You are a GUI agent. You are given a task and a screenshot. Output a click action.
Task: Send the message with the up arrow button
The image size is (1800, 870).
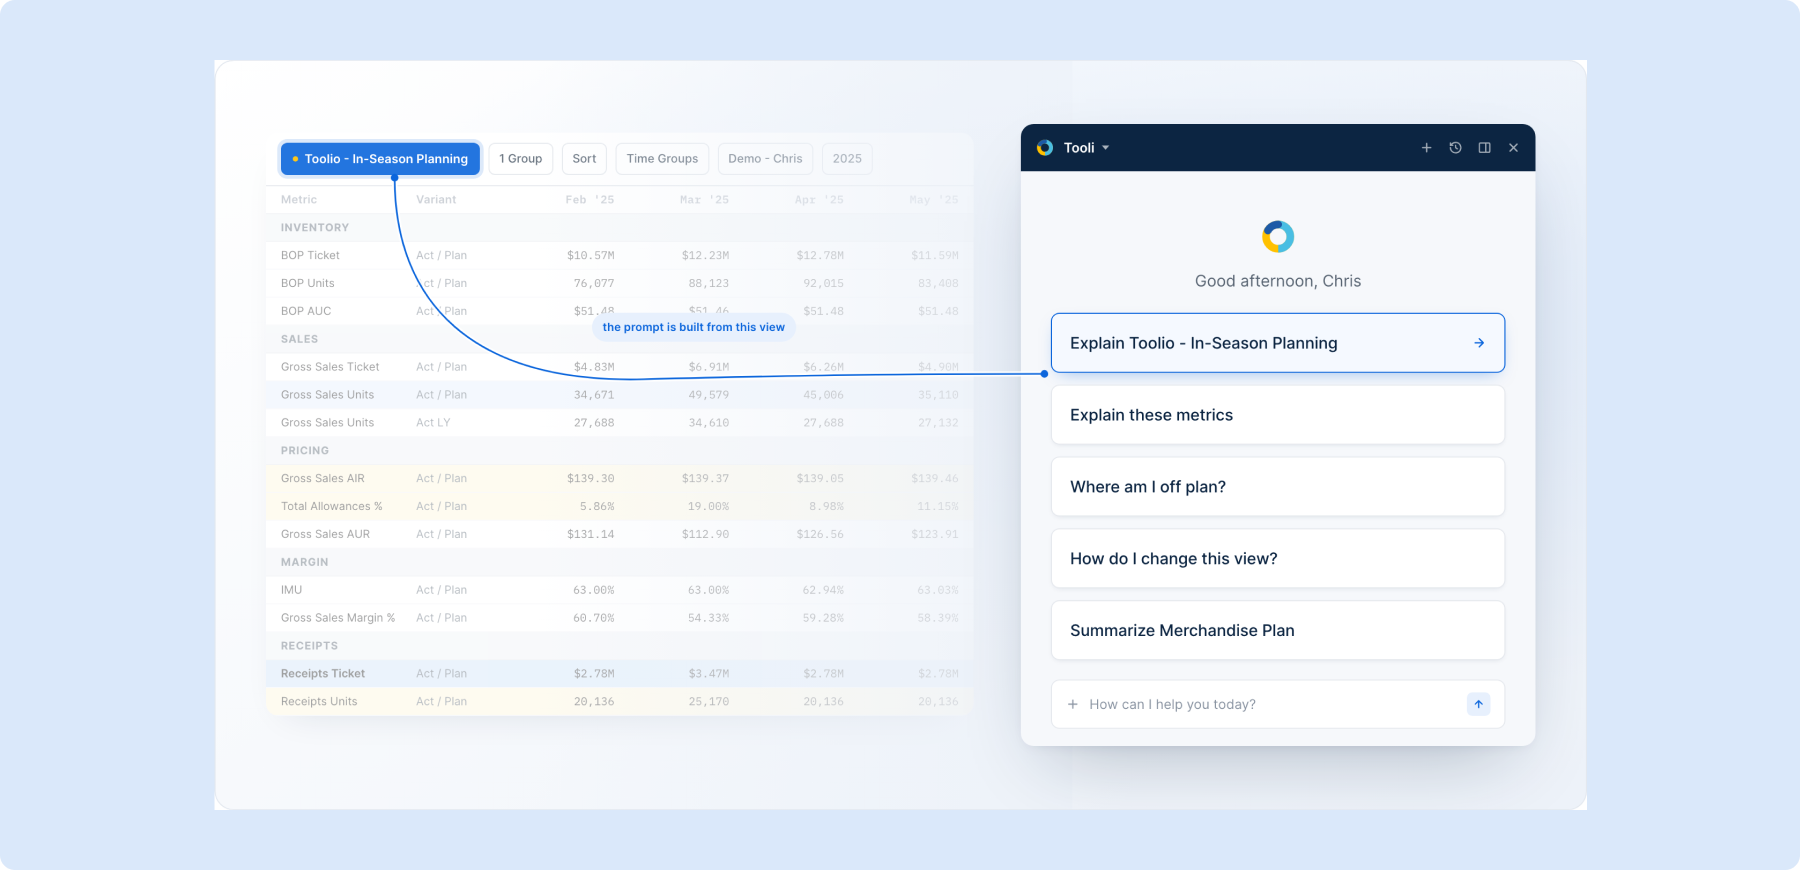1479,704
